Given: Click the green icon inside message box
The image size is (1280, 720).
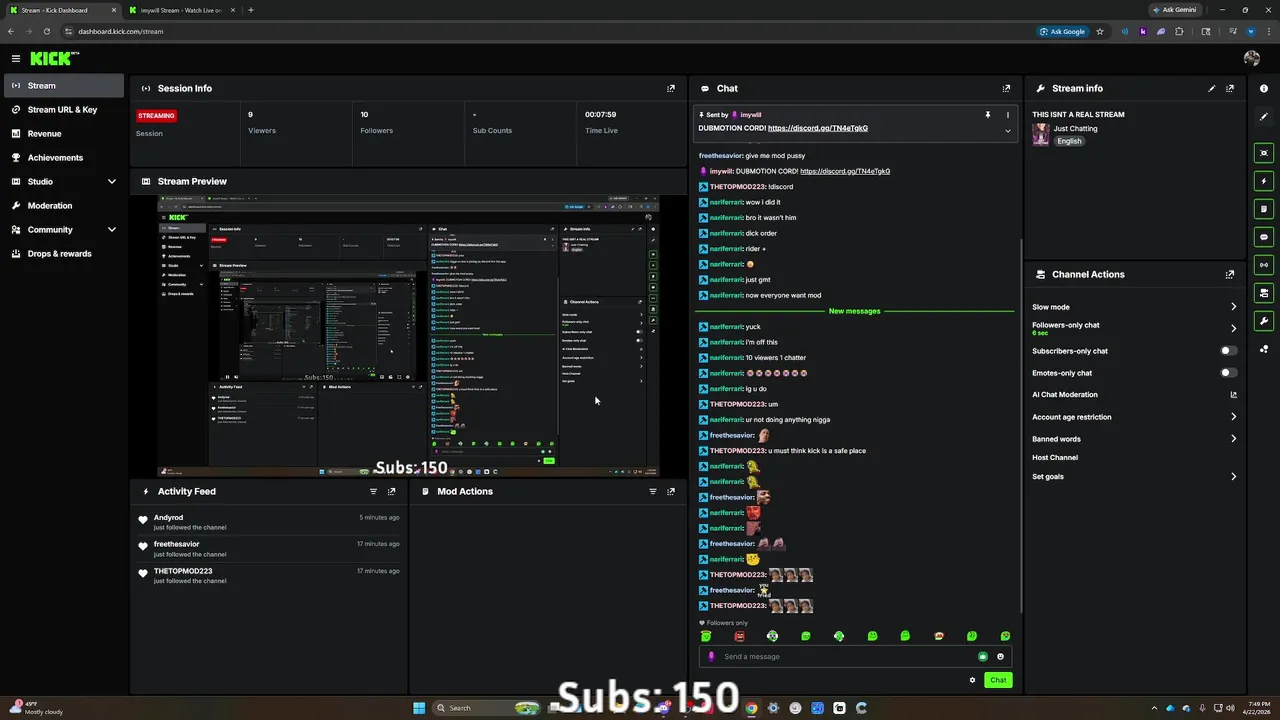Looking at the screenshot, I should coord(983,657).
